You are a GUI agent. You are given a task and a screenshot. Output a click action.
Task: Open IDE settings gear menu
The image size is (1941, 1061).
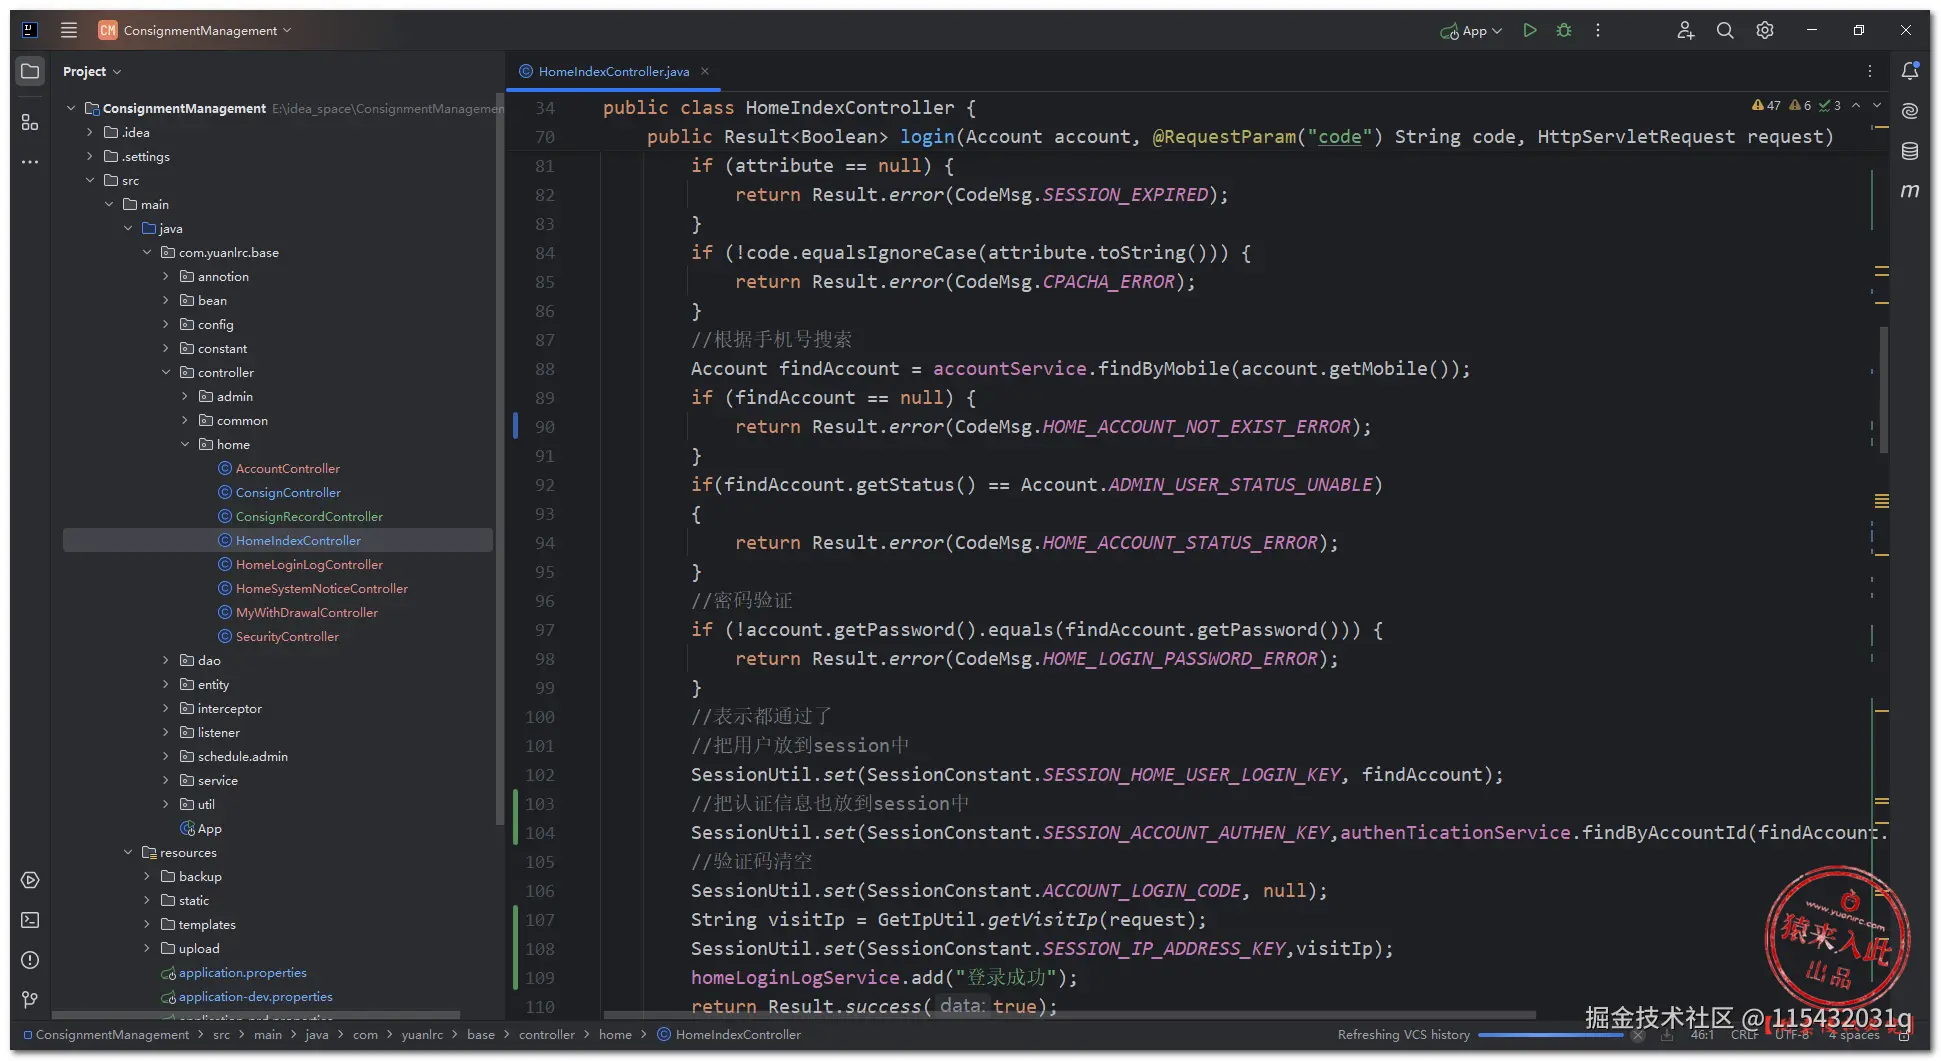(1765, 30)
